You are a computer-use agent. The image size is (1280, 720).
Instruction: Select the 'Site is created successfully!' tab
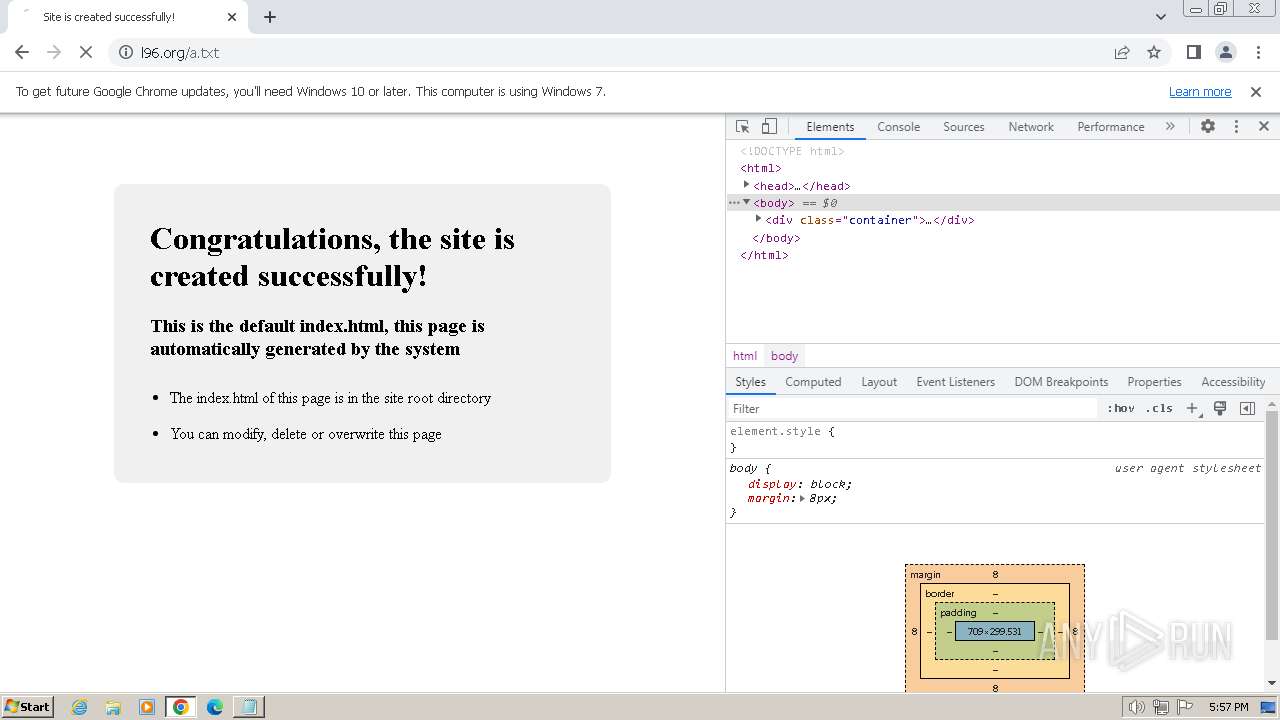point(109,17)
